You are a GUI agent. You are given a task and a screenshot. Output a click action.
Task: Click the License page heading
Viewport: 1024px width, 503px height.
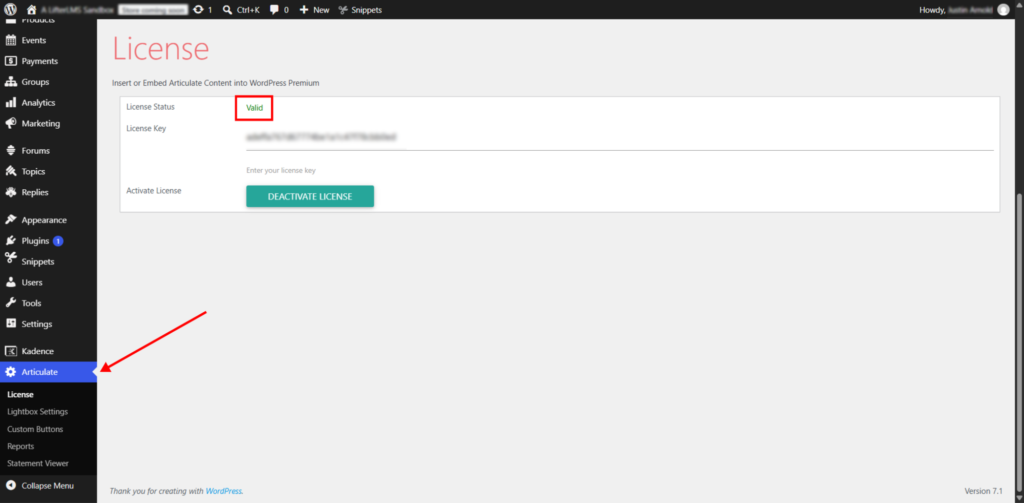point(161,48)
